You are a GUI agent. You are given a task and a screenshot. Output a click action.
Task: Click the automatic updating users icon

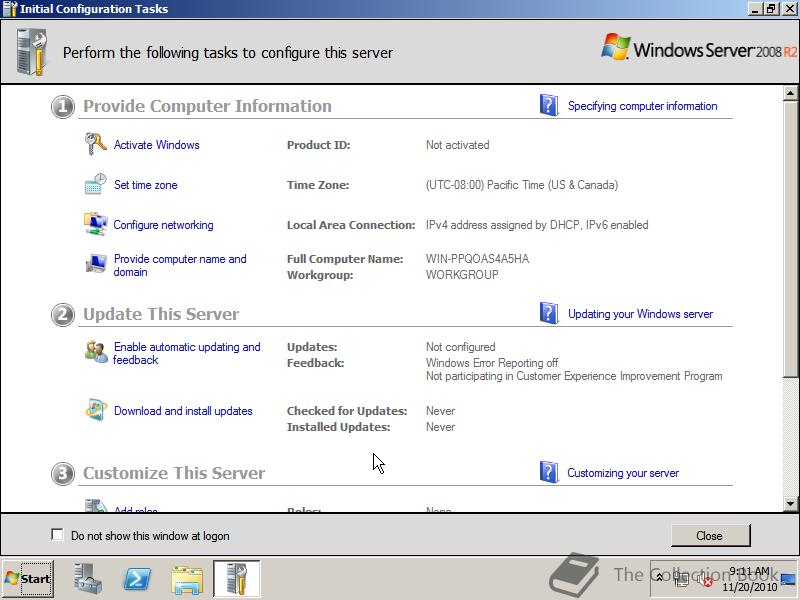coord(96,352)
